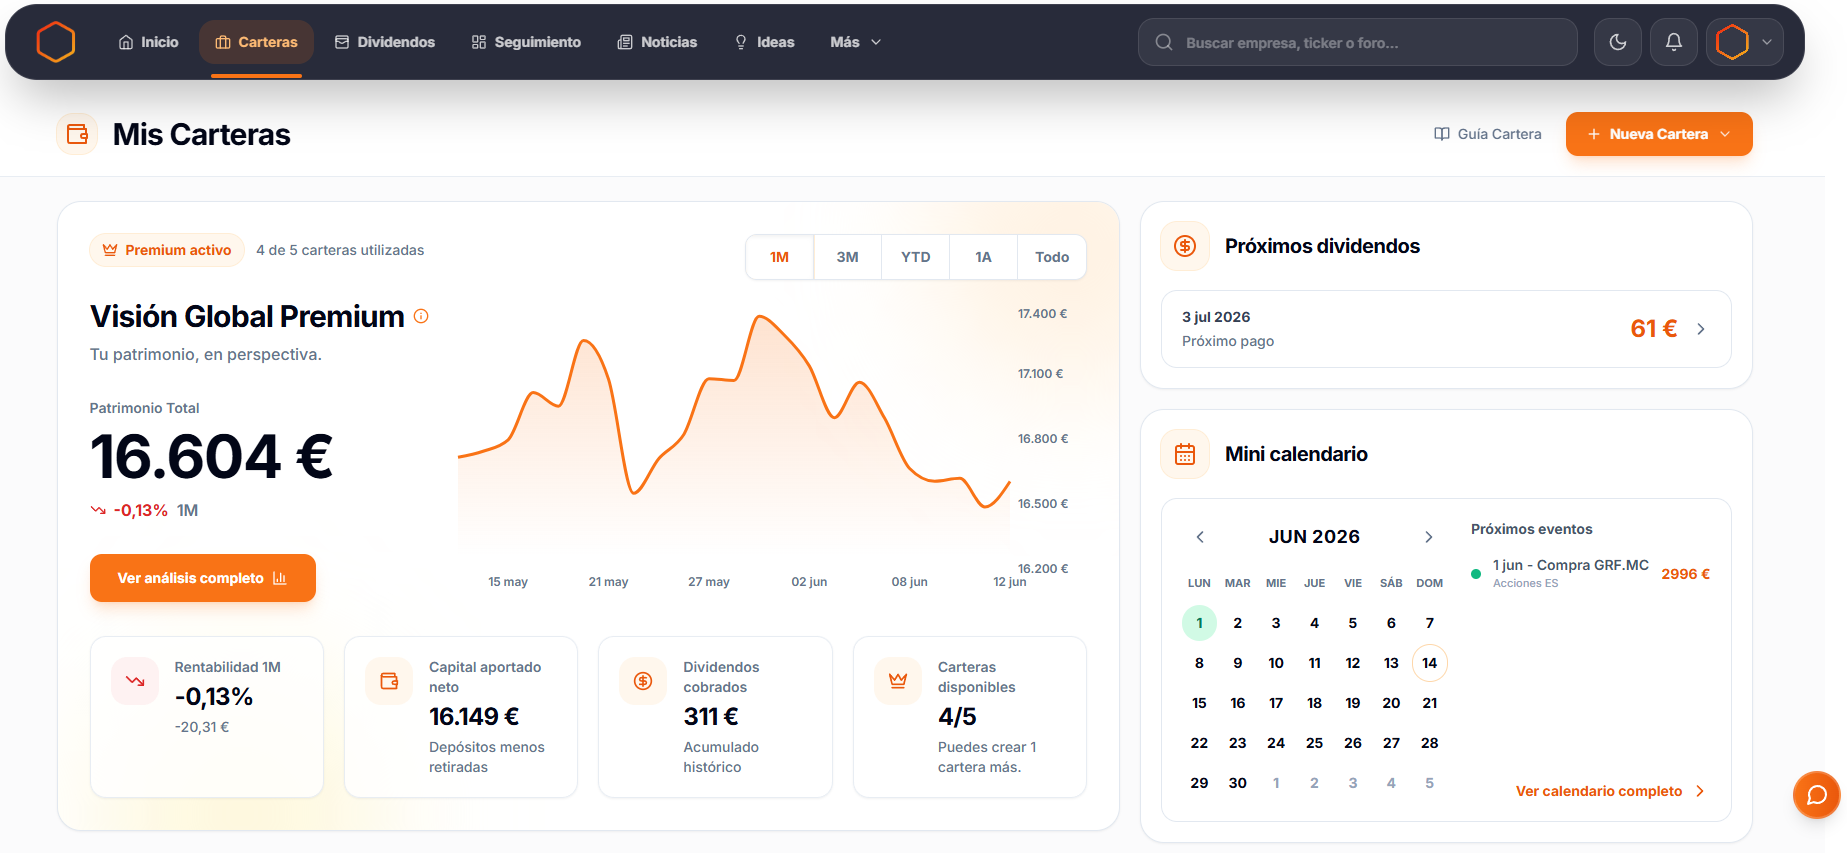Select day 21 in the calendar
Screen dimensions: 1847x853
[1430, 703]
